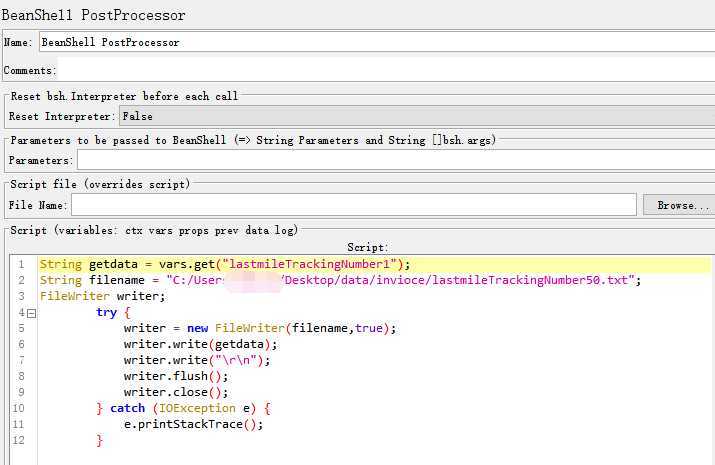
Task: Click line number 5 in the gutter
Action: point(21,328)
